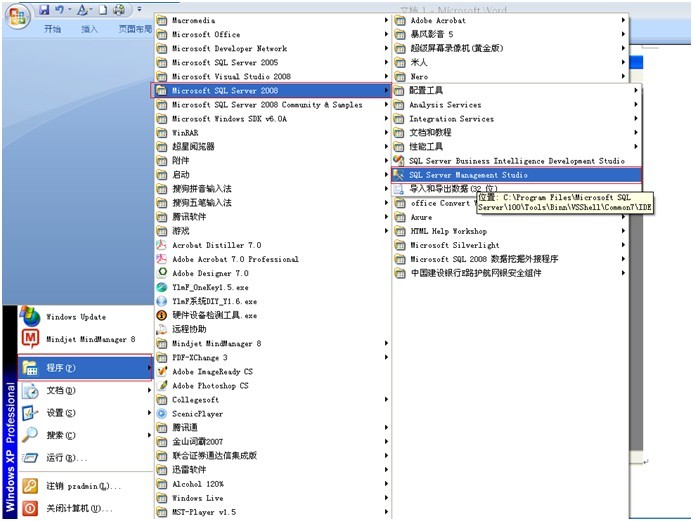Click the Windows Update icon

(30, 316)
